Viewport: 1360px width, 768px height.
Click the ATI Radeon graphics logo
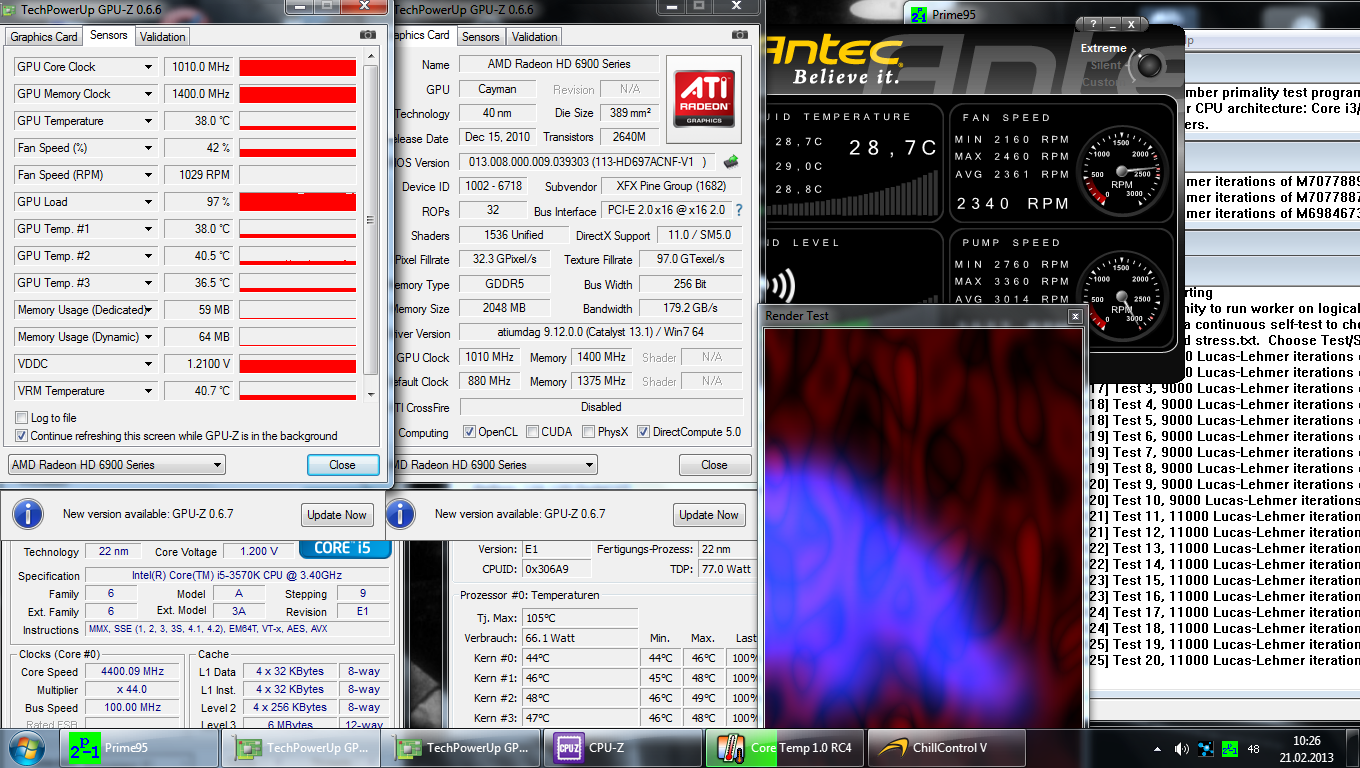pyautogui.click(x=706, y=98)
